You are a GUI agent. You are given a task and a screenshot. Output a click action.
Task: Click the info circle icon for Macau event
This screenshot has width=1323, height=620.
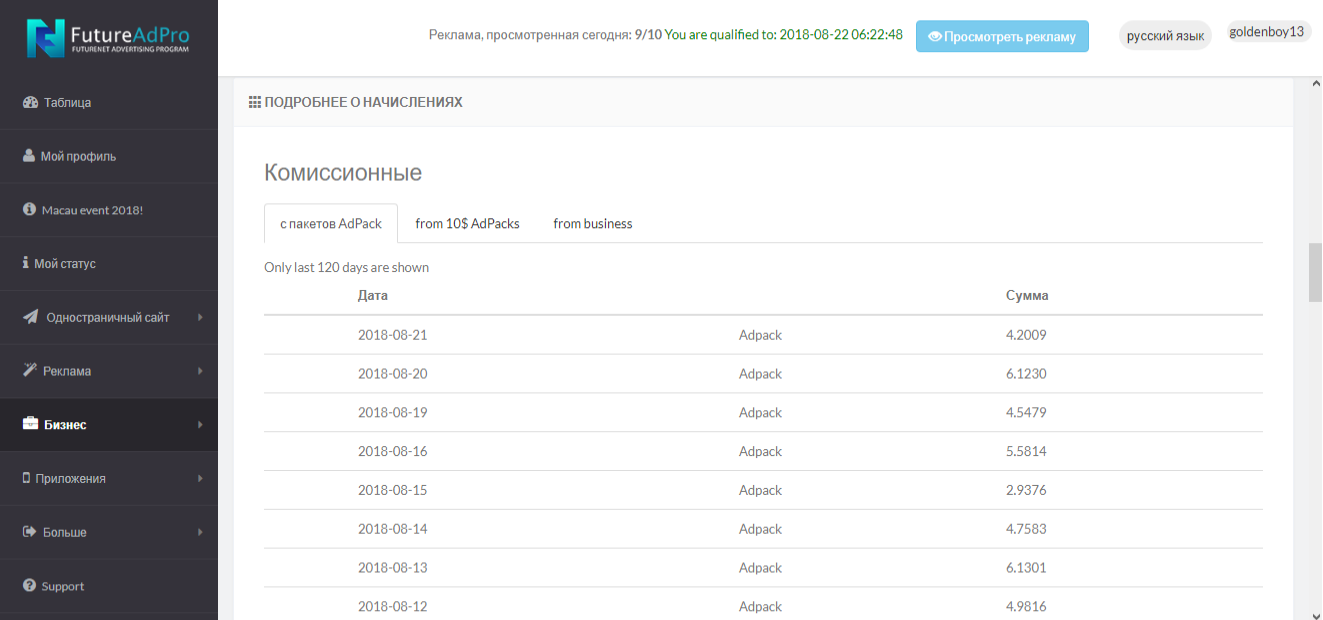(x=29, y=210)
